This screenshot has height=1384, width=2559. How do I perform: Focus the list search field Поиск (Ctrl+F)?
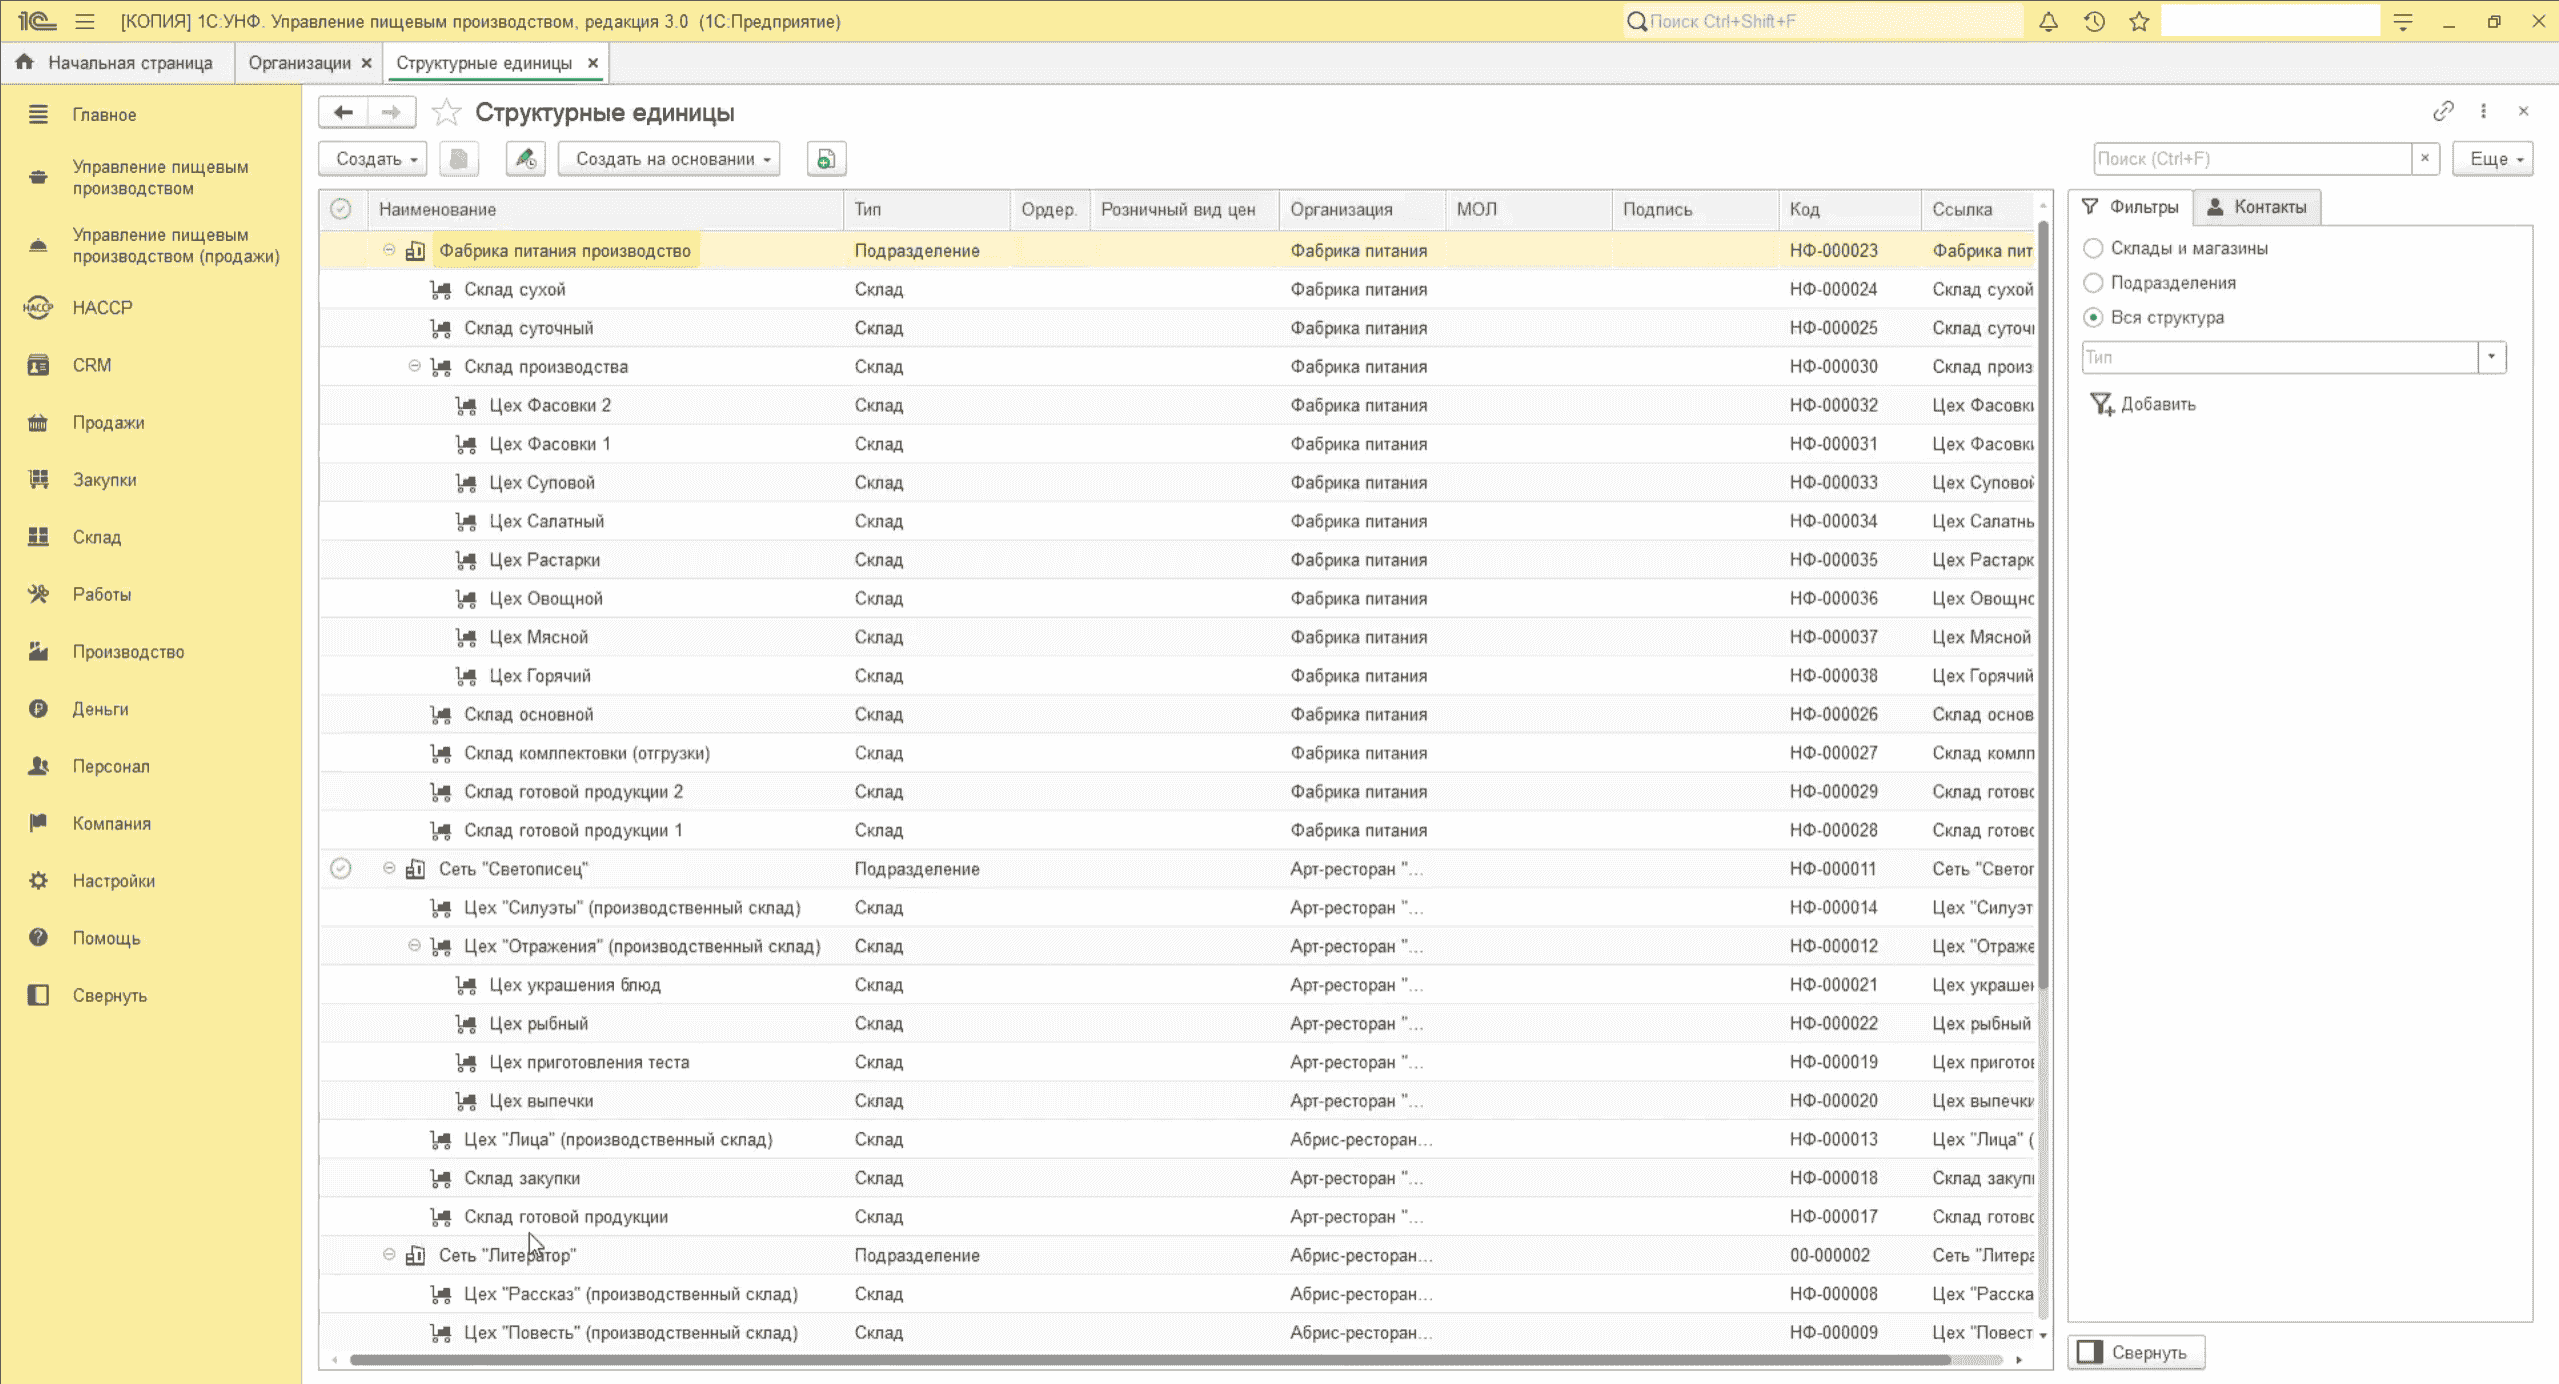click(2252, 159)
